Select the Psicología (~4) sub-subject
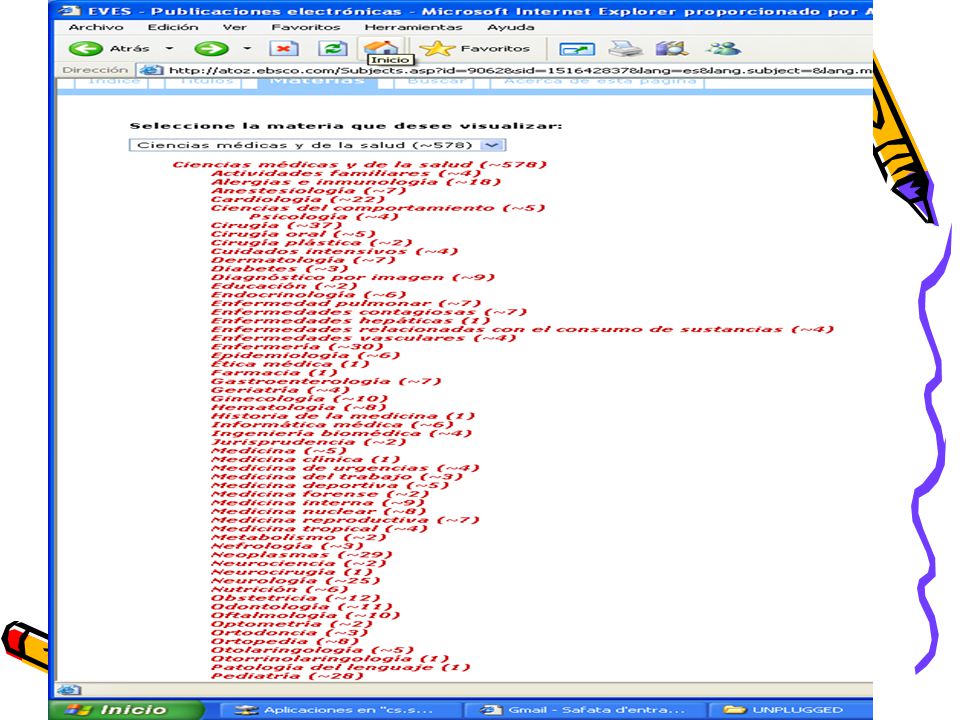The width and height of the screenshot is (960, 720). (324, 216)
